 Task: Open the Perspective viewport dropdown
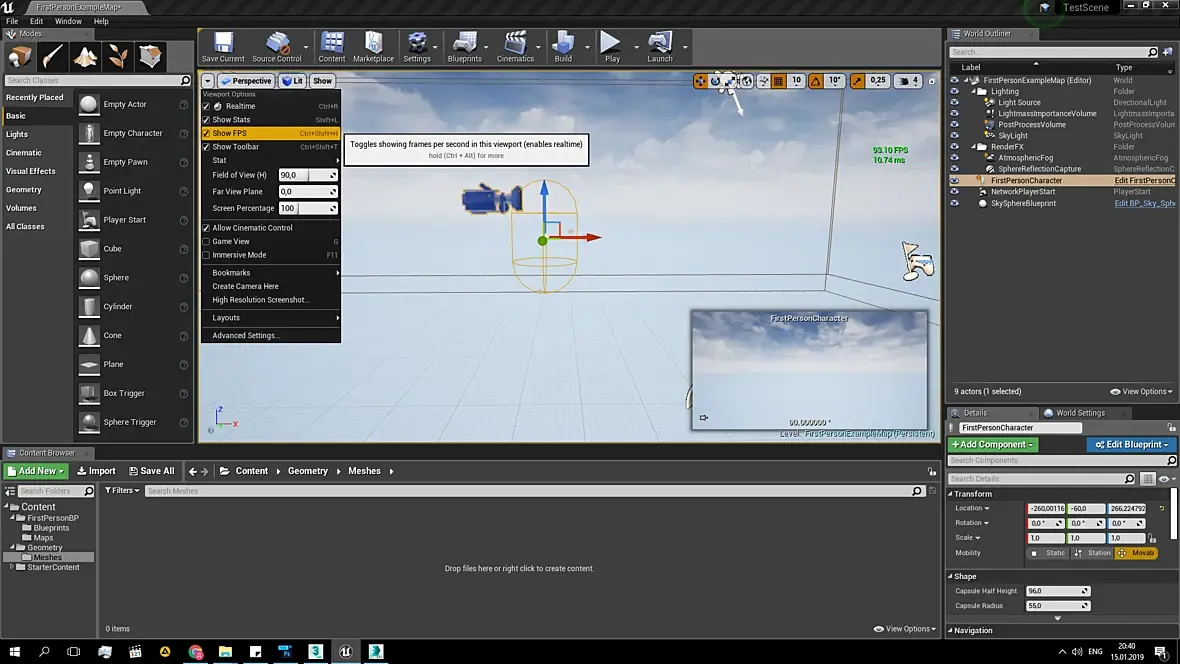tap(246, 81)
